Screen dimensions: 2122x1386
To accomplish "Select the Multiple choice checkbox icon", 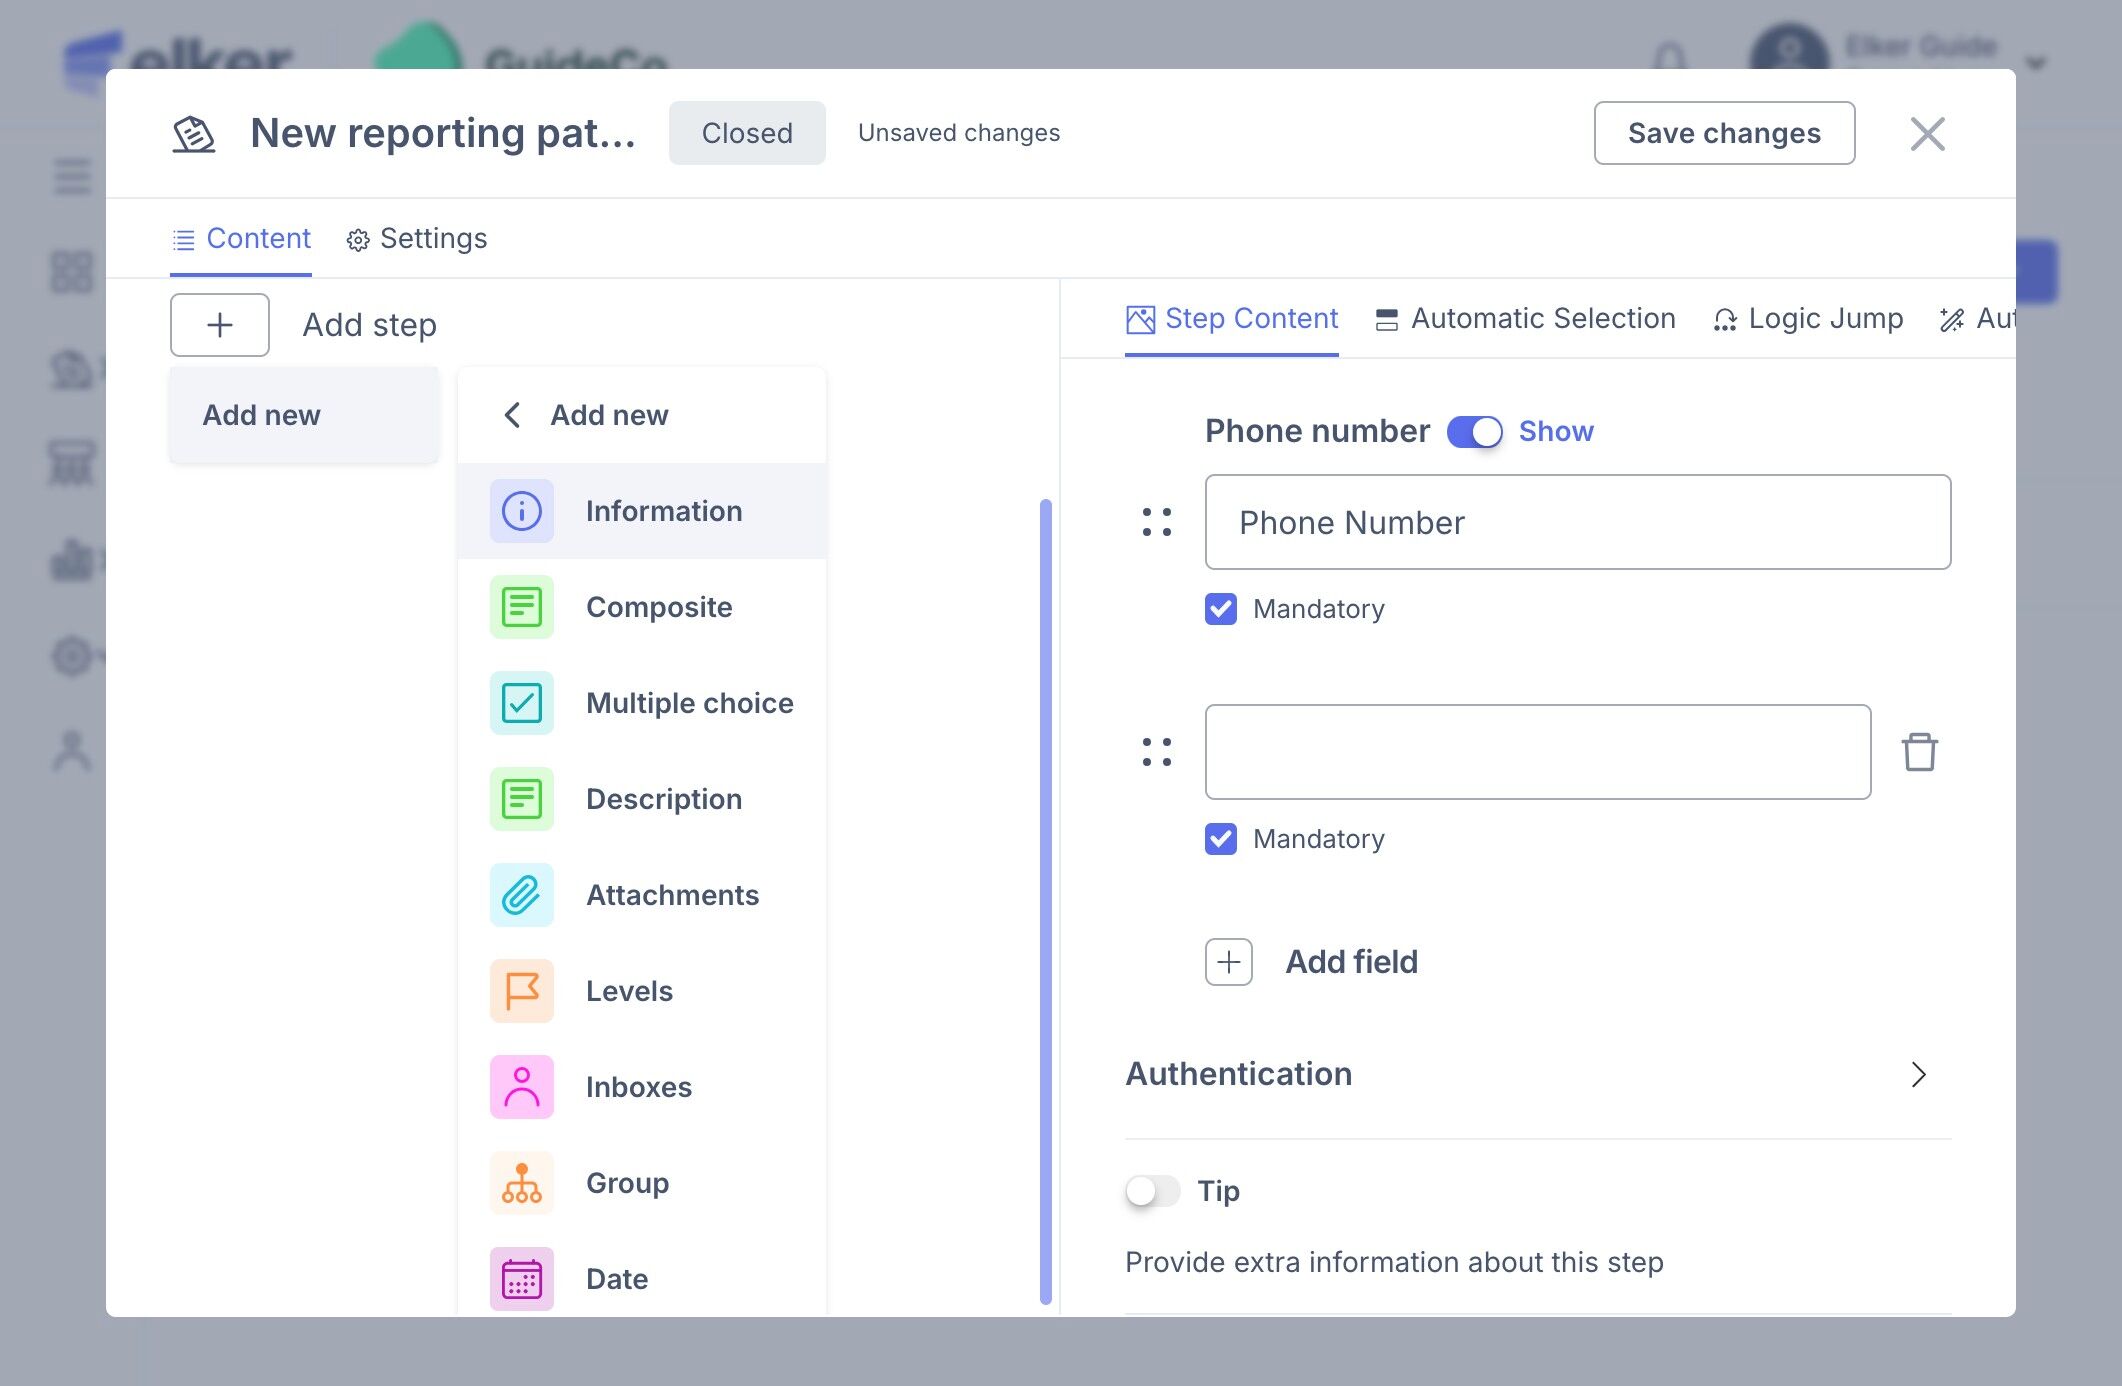I will tap(521, 703).
